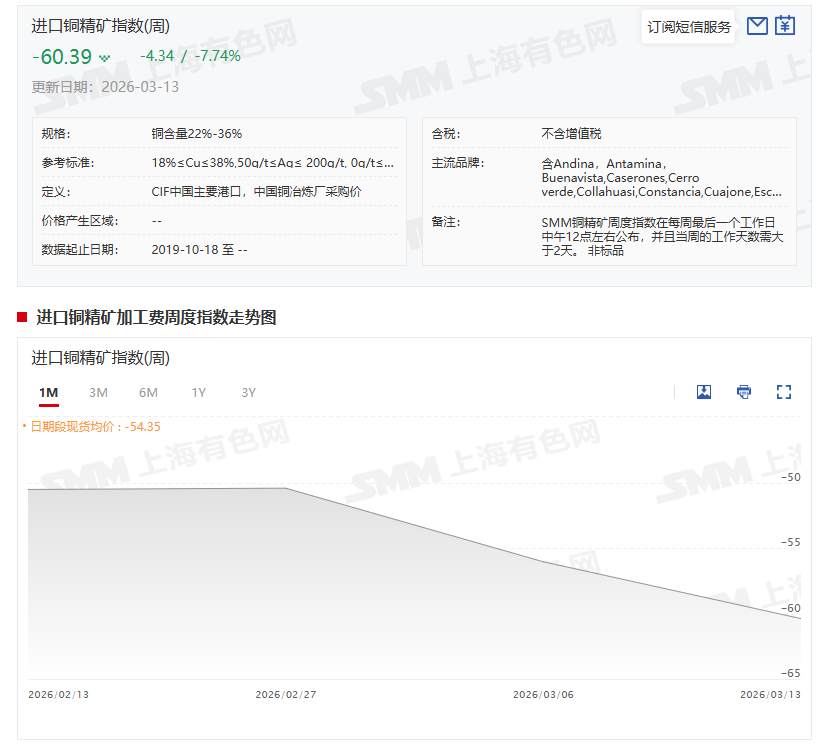The width and height of the screenshot is (816, 748).
Task: Click the calendar price icon beside the envelope
Action: pos(785,26)
